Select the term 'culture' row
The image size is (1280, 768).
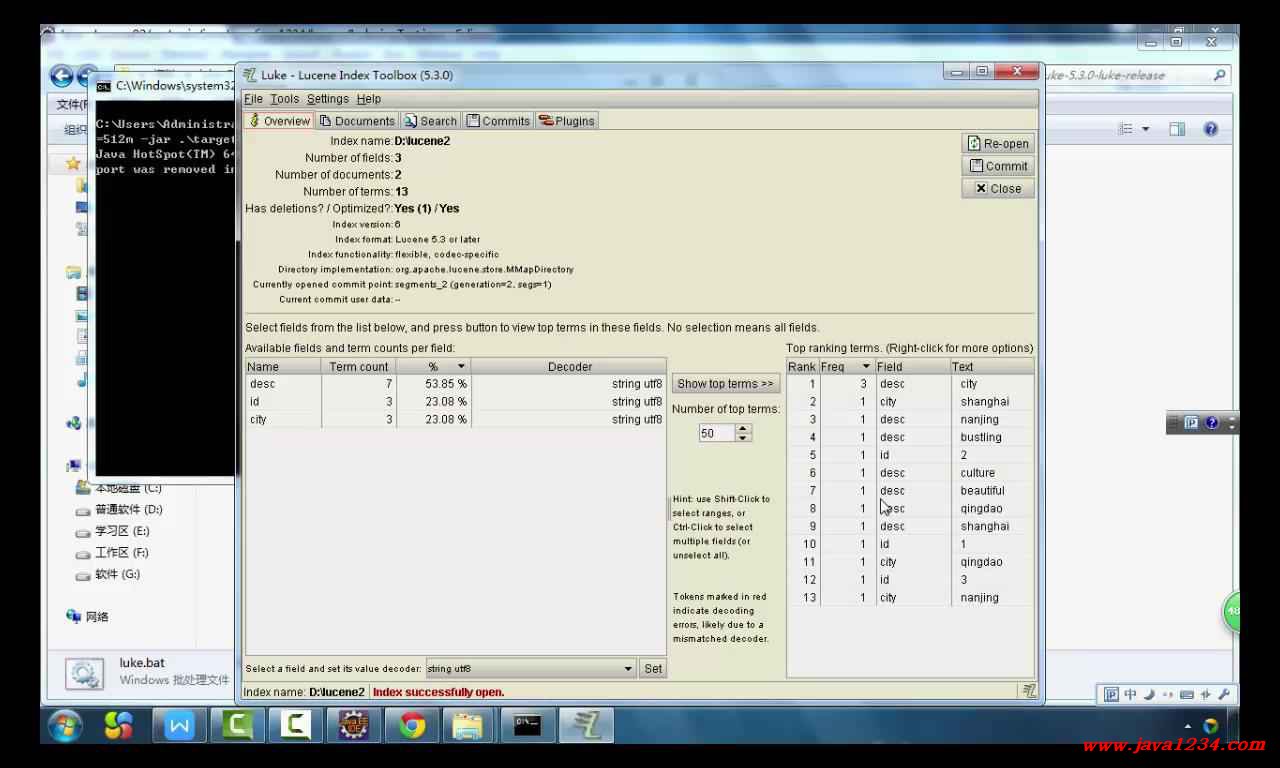(x=910, y=473)
